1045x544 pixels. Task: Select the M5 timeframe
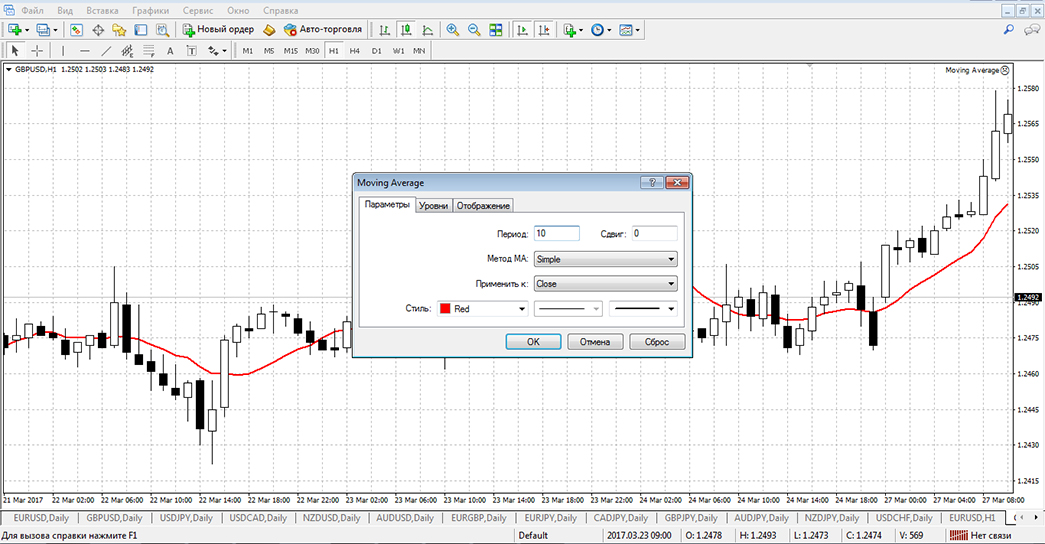click(x=269, y=51)
